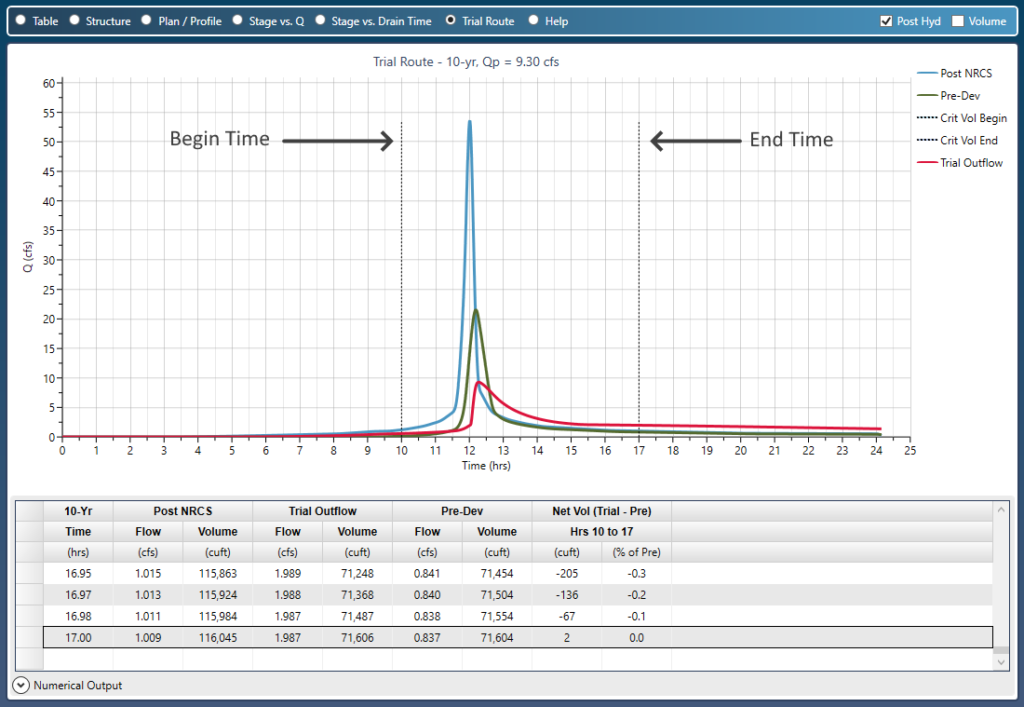Enable the Volume checkbox
The image size is (1024, 707).
click(x=958, y=21)
